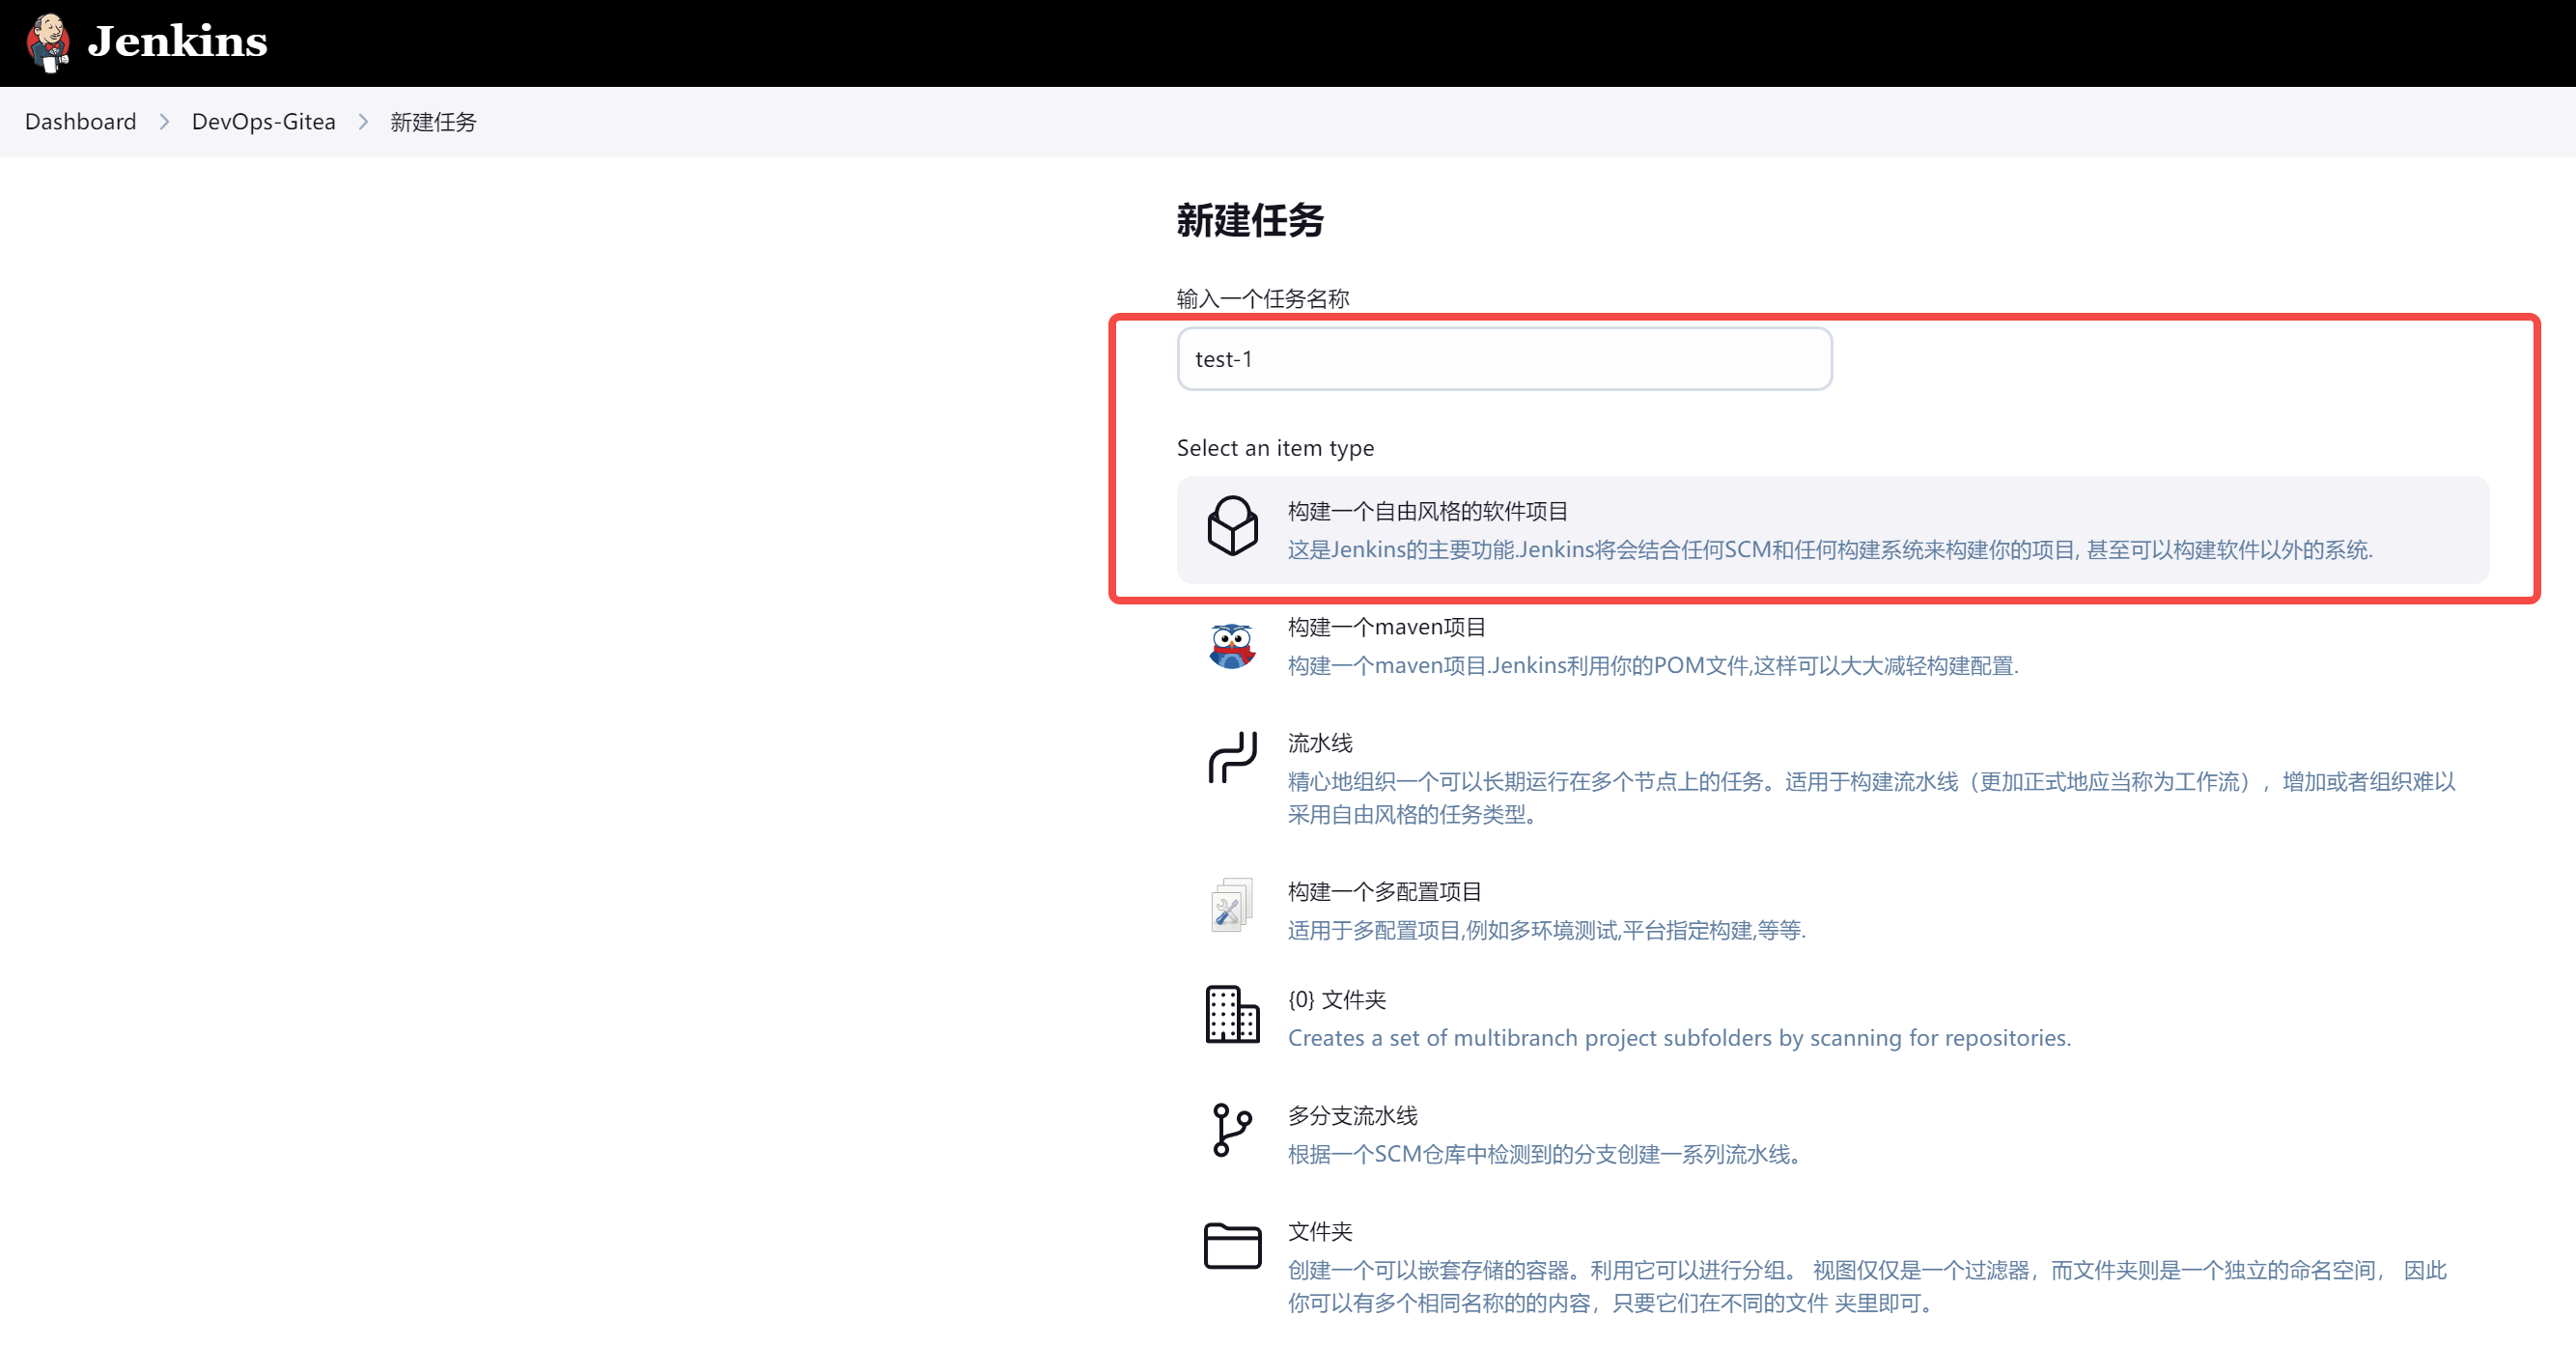Choose 构建一个多配置项目 item type
The width and height of the screenshot is (2576, 1346).
1384,892
